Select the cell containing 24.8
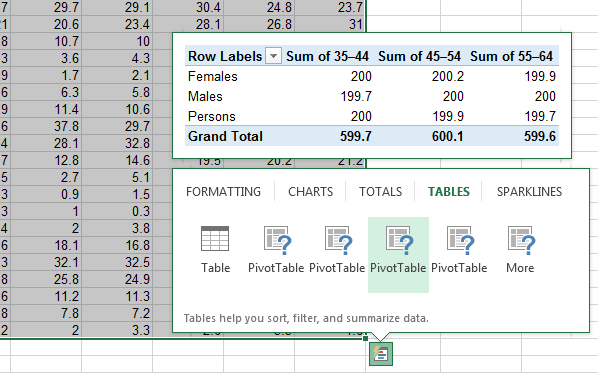Image resolution: width=598 pixels, height=373 pixels. tap(259, 7)
